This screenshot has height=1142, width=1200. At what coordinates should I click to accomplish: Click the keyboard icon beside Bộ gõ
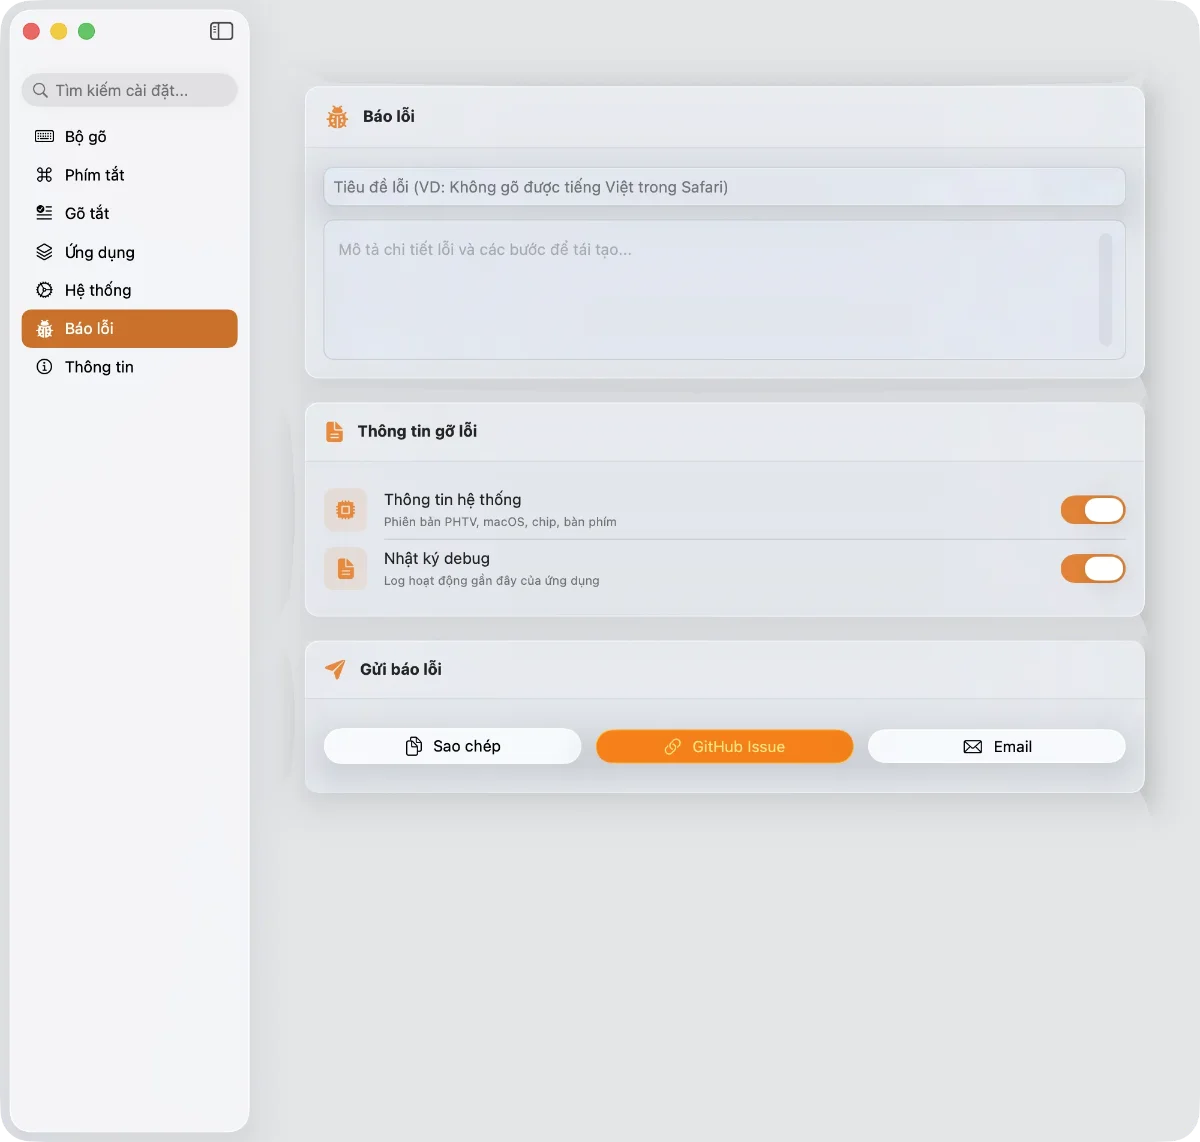click(44, 136)
